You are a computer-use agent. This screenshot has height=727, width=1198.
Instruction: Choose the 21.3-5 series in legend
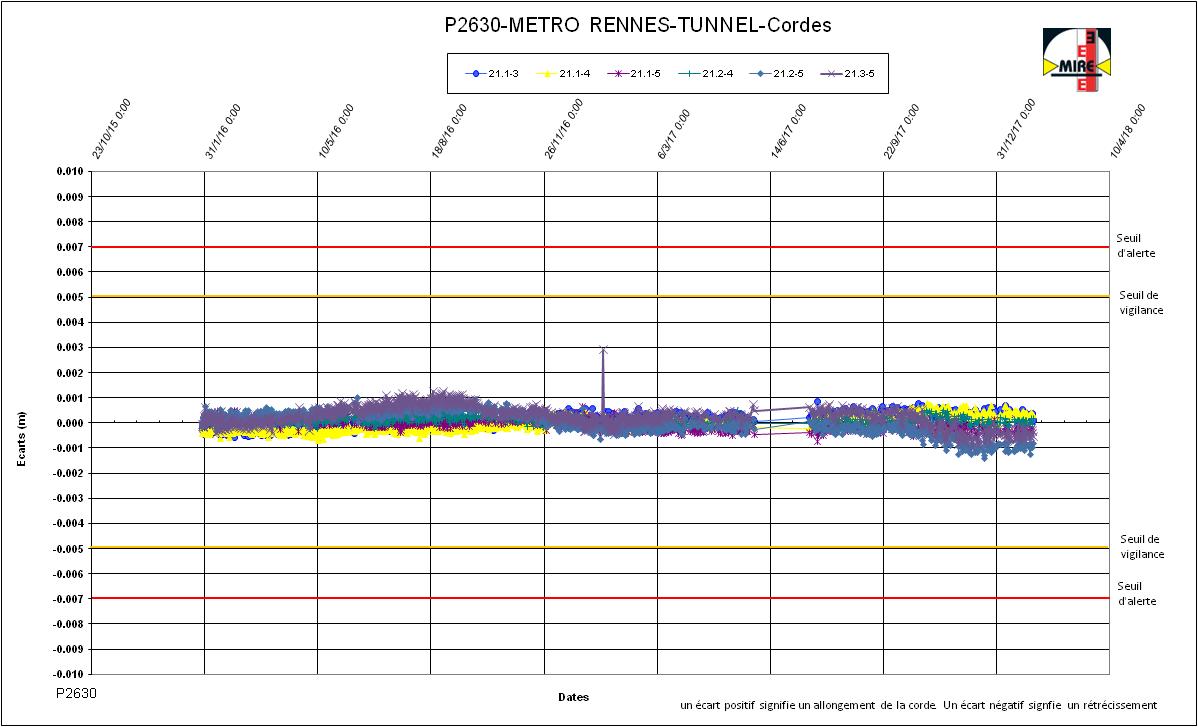(848, 73)
